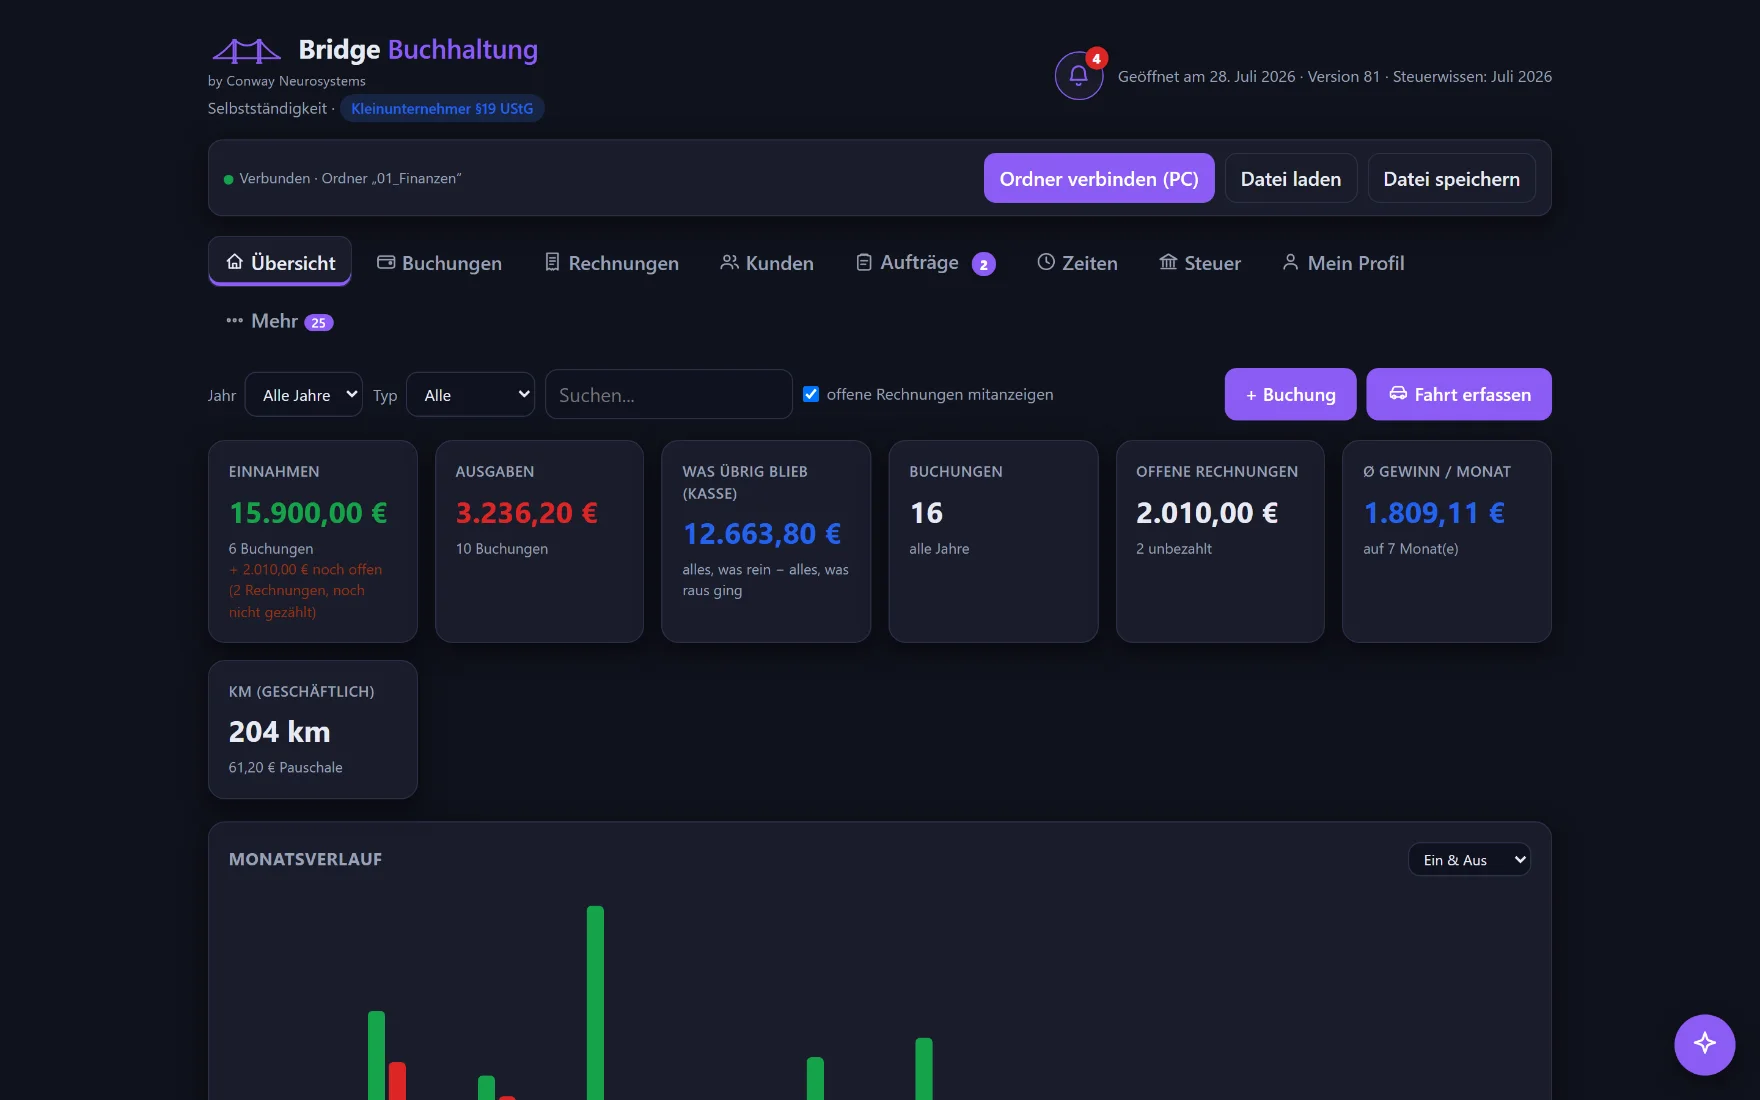The width and height of the screenshot is (1760, 1100).
Task: Click the Mehr badge showing 25
Action: pos(319,323)
